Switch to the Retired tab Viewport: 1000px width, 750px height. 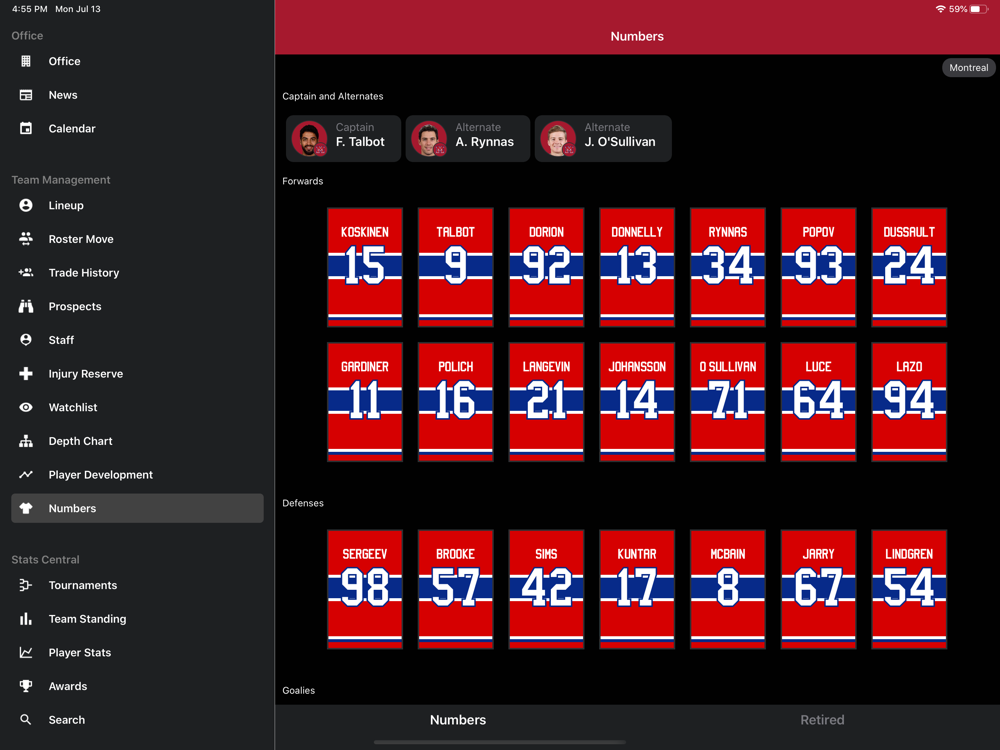[822, 719]
